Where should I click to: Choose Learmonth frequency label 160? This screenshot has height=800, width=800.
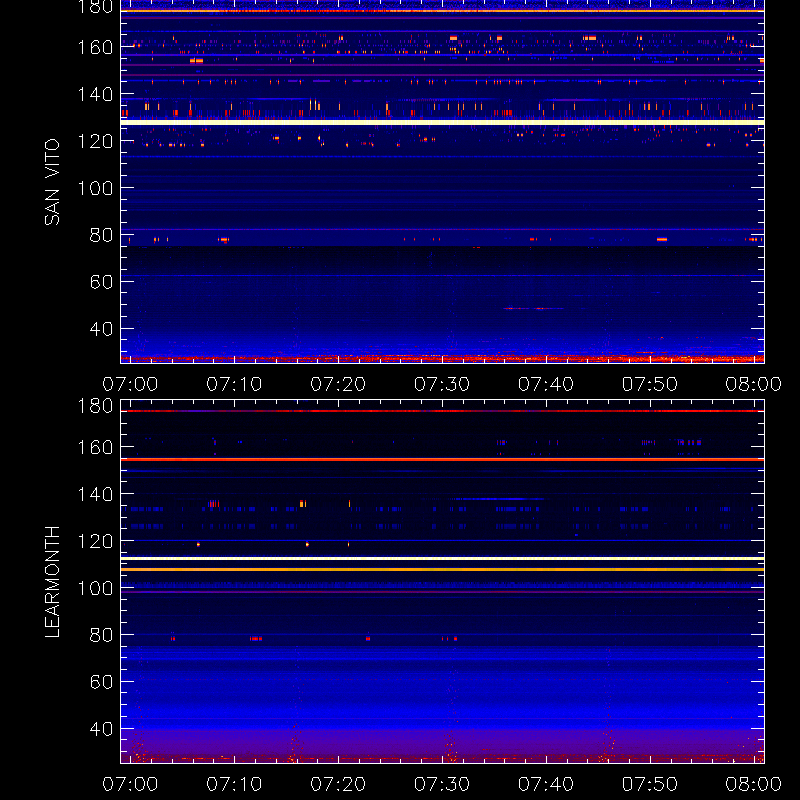point(95,447)
